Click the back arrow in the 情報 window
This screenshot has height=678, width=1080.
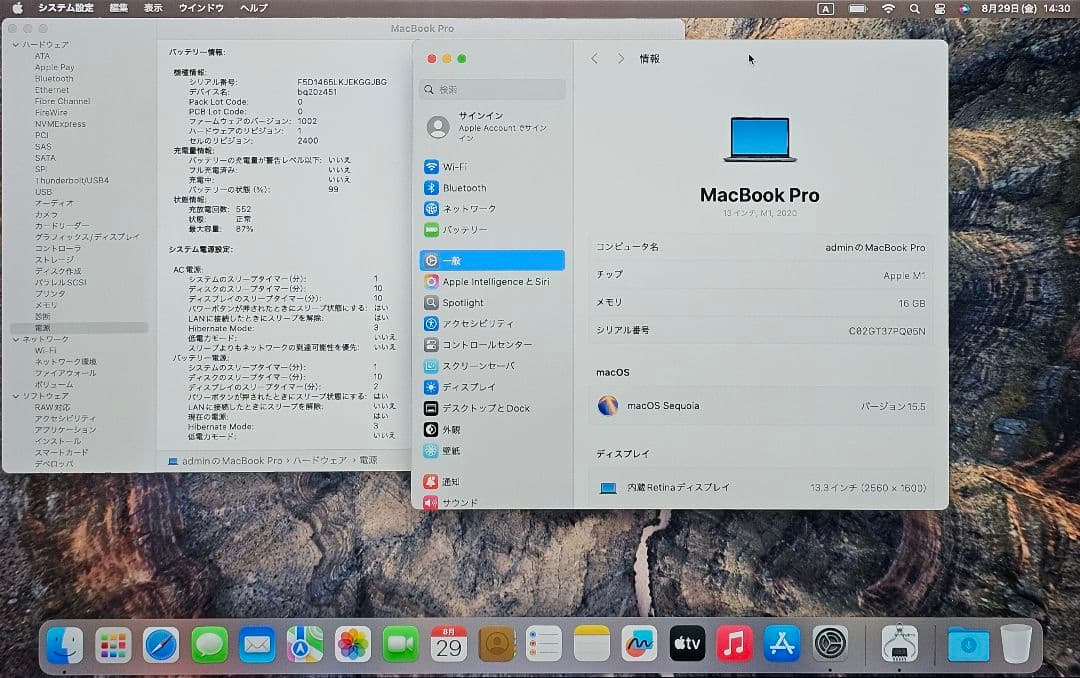click(594, 58)
